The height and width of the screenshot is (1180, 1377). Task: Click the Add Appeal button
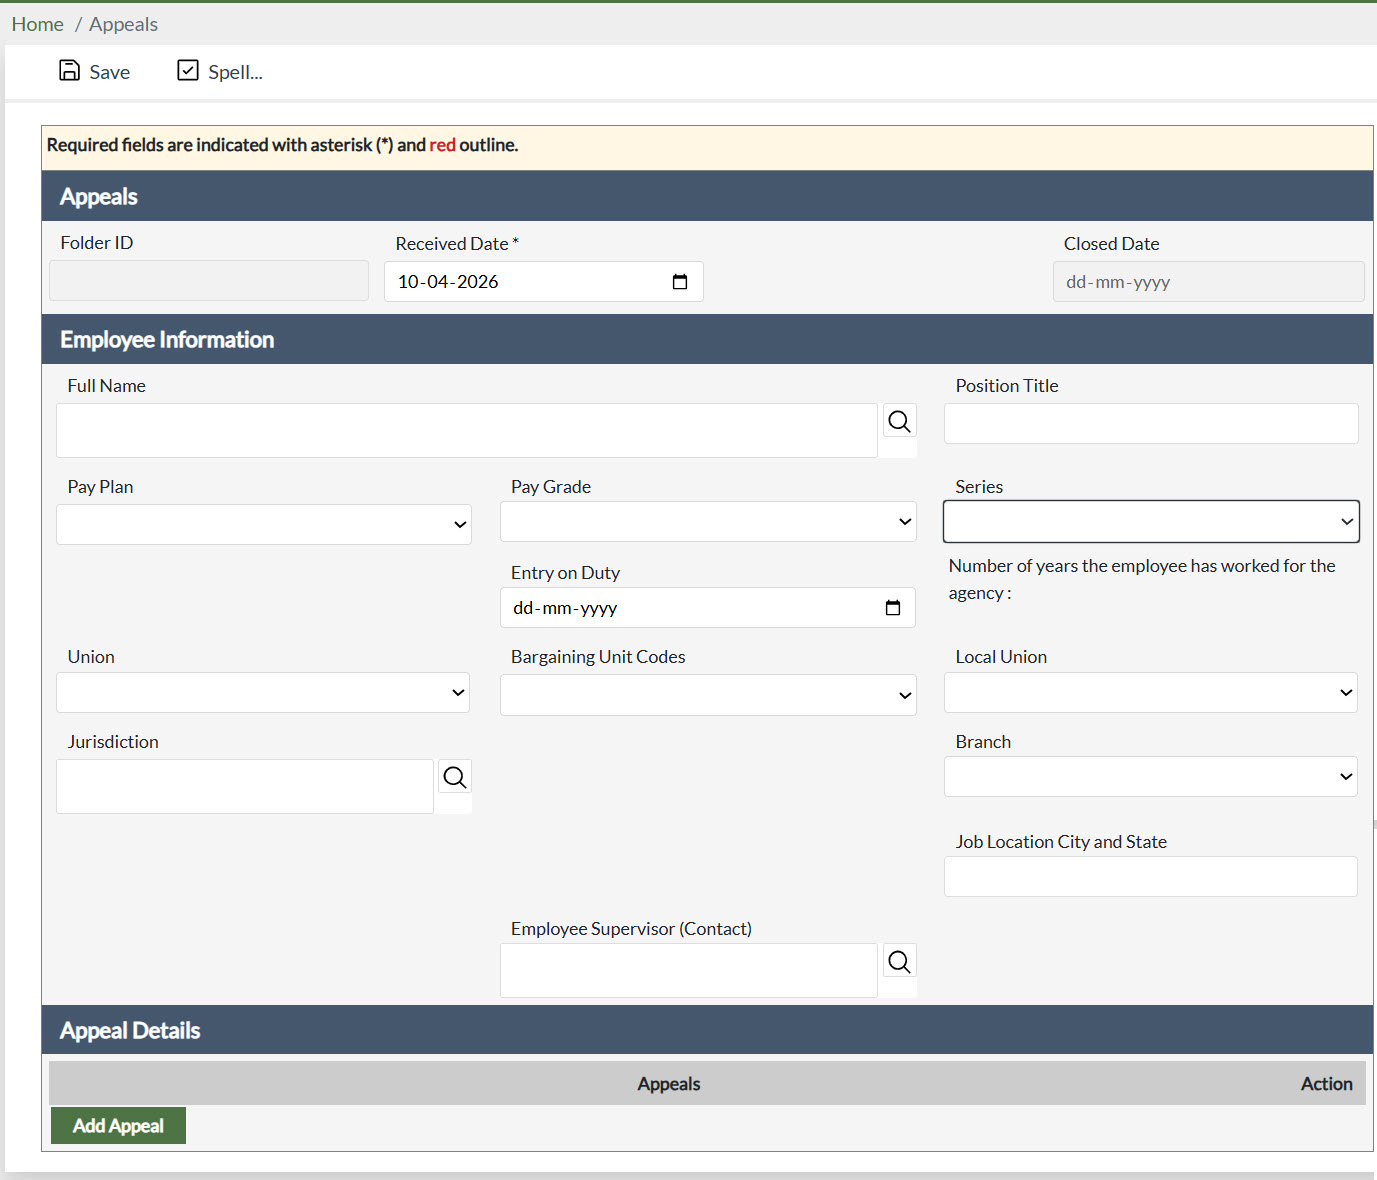click(118, 1125)
